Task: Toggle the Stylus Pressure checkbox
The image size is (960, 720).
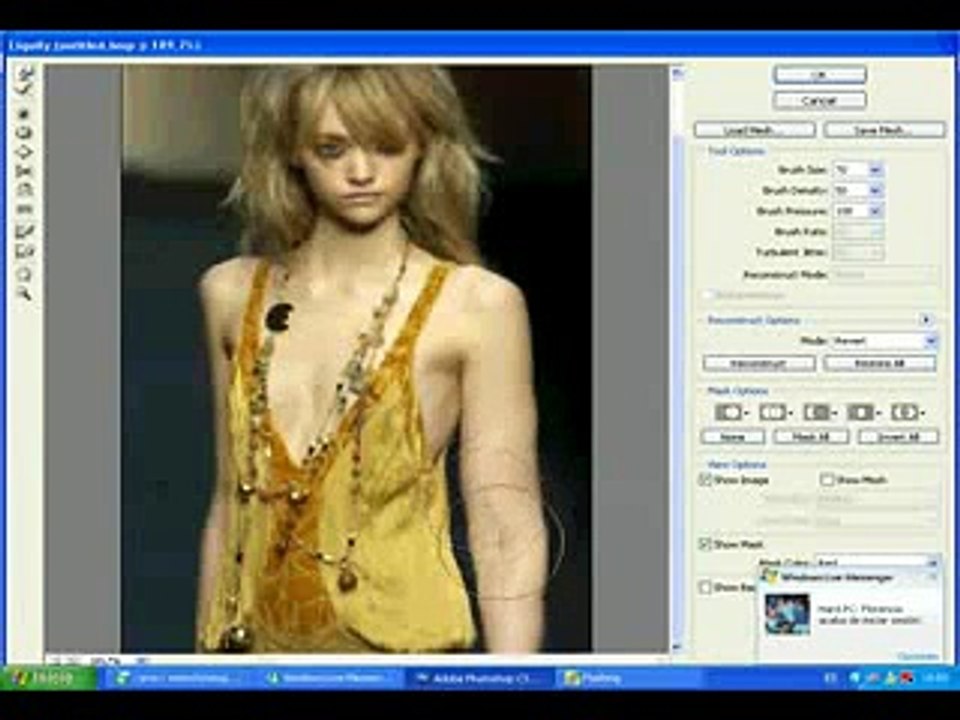Action: coord(708,295)
